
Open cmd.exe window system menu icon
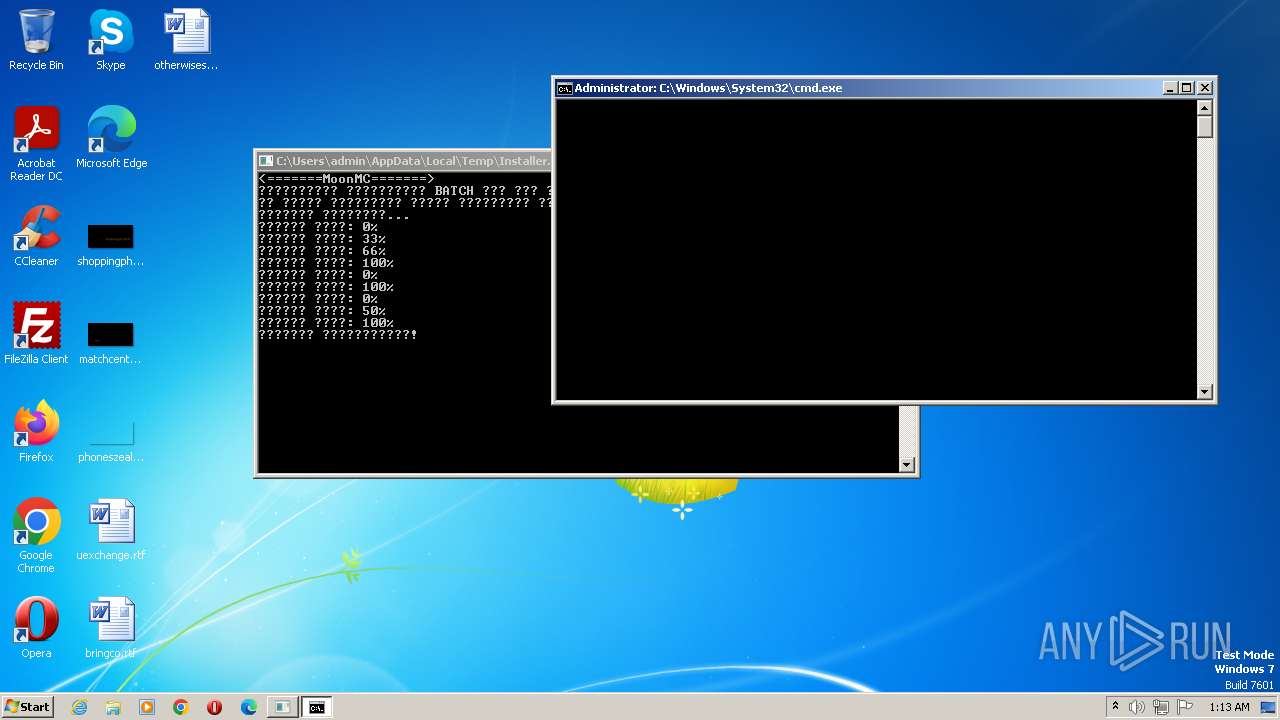click(x=564, y=88)
